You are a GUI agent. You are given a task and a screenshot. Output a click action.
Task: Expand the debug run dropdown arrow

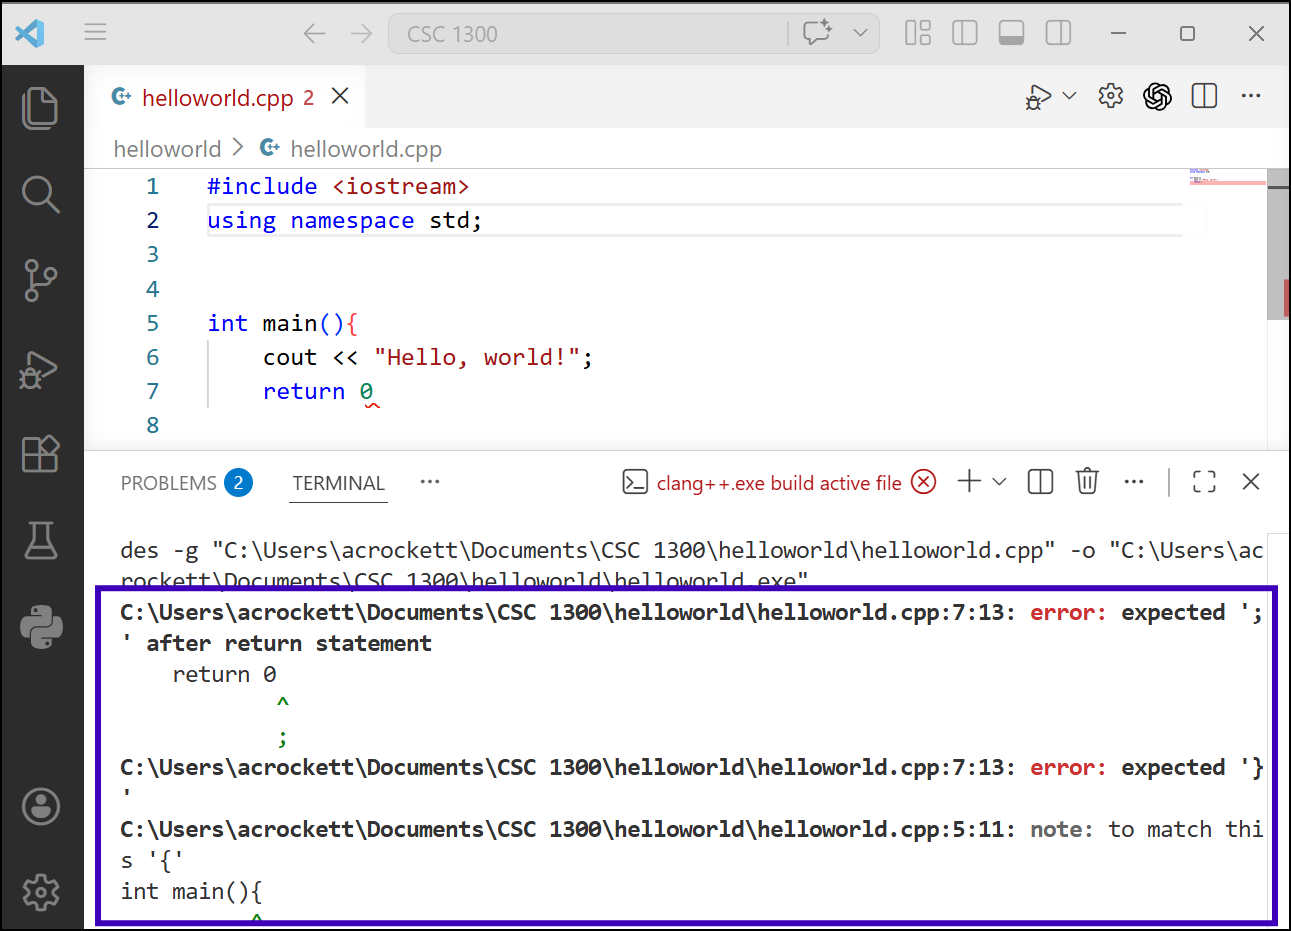pos(1069,96)
